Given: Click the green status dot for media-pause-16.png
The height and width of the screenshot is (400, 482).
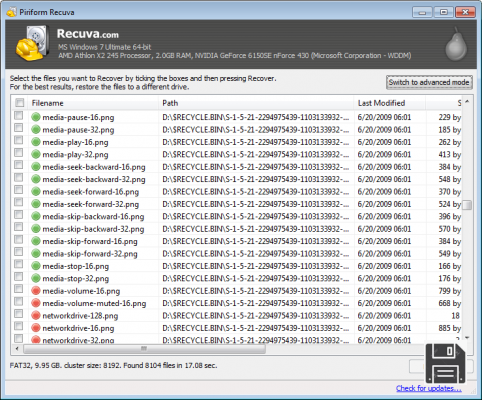Looking at the screenshot, I should point(36,117).
